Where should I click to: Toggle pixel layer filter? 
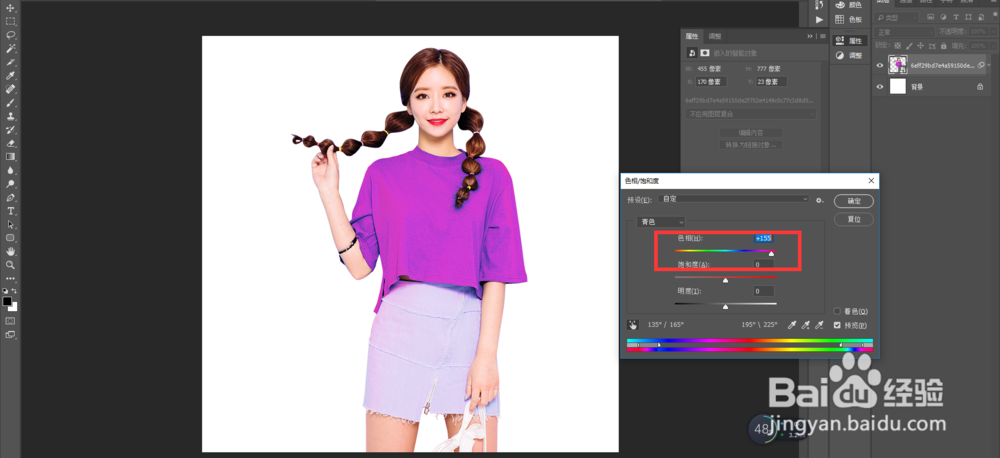[931, 17]
